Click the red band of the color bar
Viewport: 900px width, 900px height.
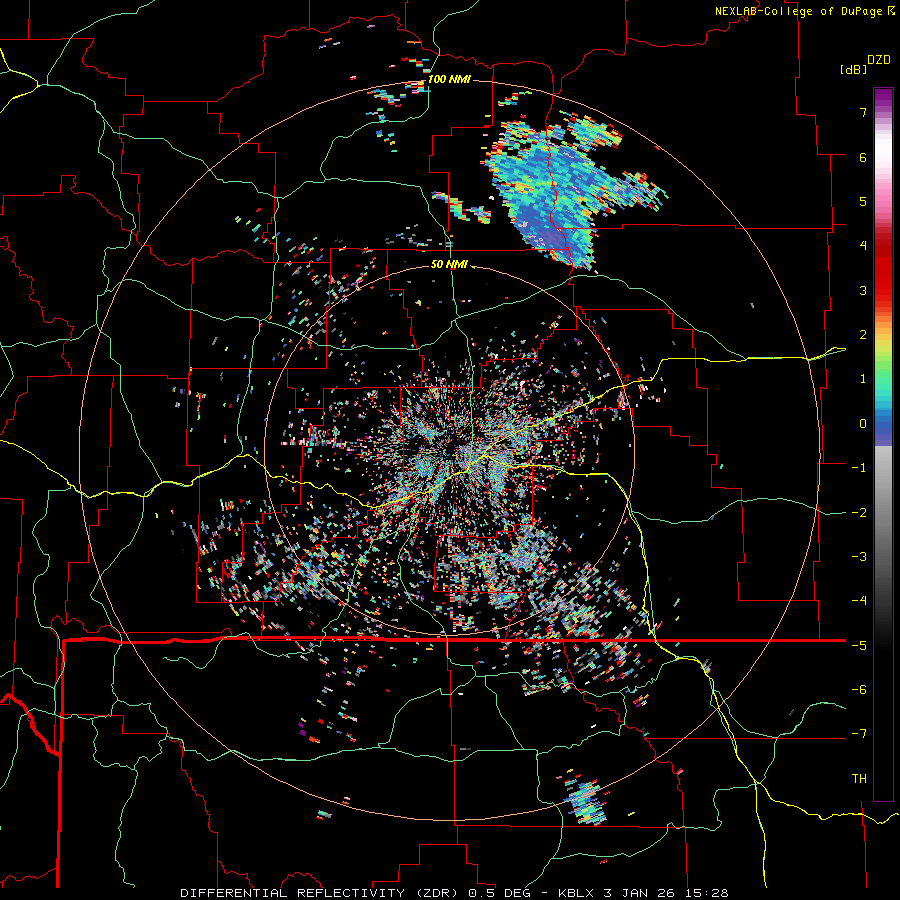click(883, 270)
